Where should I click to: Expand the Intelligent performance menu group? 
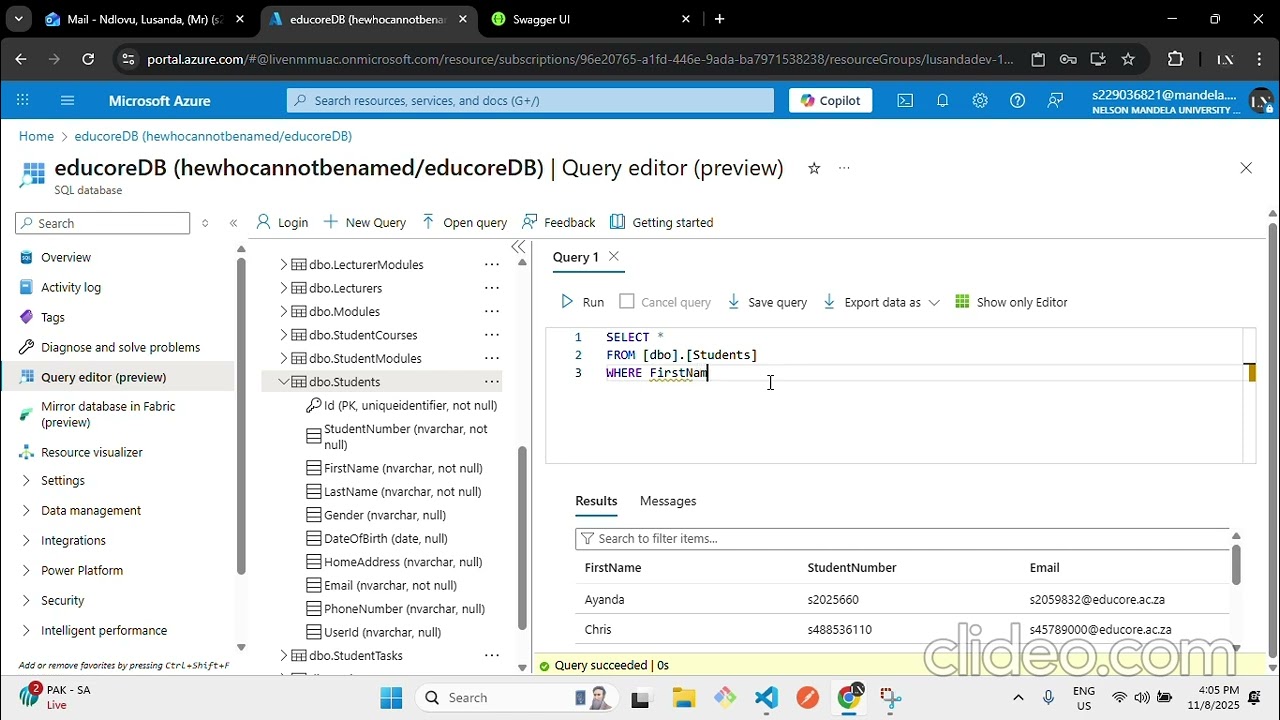(26, 630)
